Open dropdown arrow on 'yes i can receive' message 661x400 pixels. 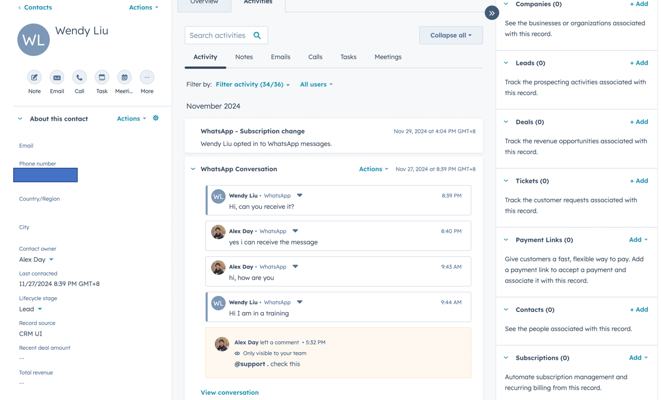[295, 231]
